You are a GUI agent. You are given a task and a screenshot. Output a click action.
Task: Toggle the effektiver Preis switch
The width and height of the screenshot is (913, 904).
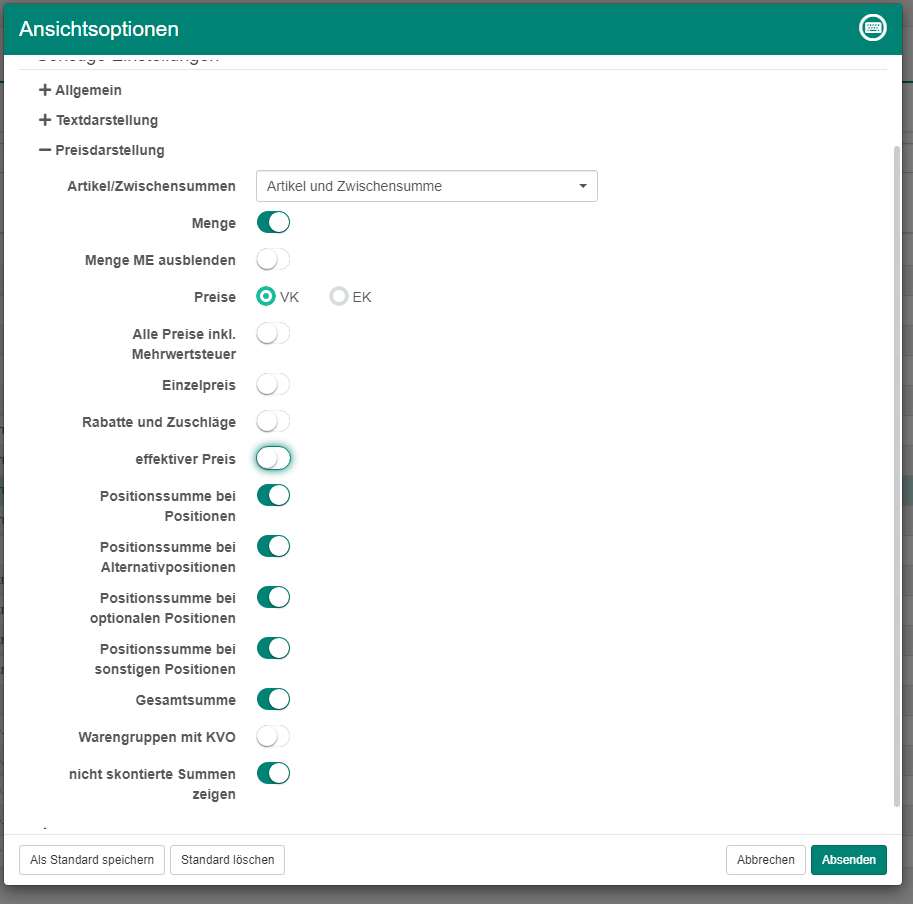pos(273,458)
